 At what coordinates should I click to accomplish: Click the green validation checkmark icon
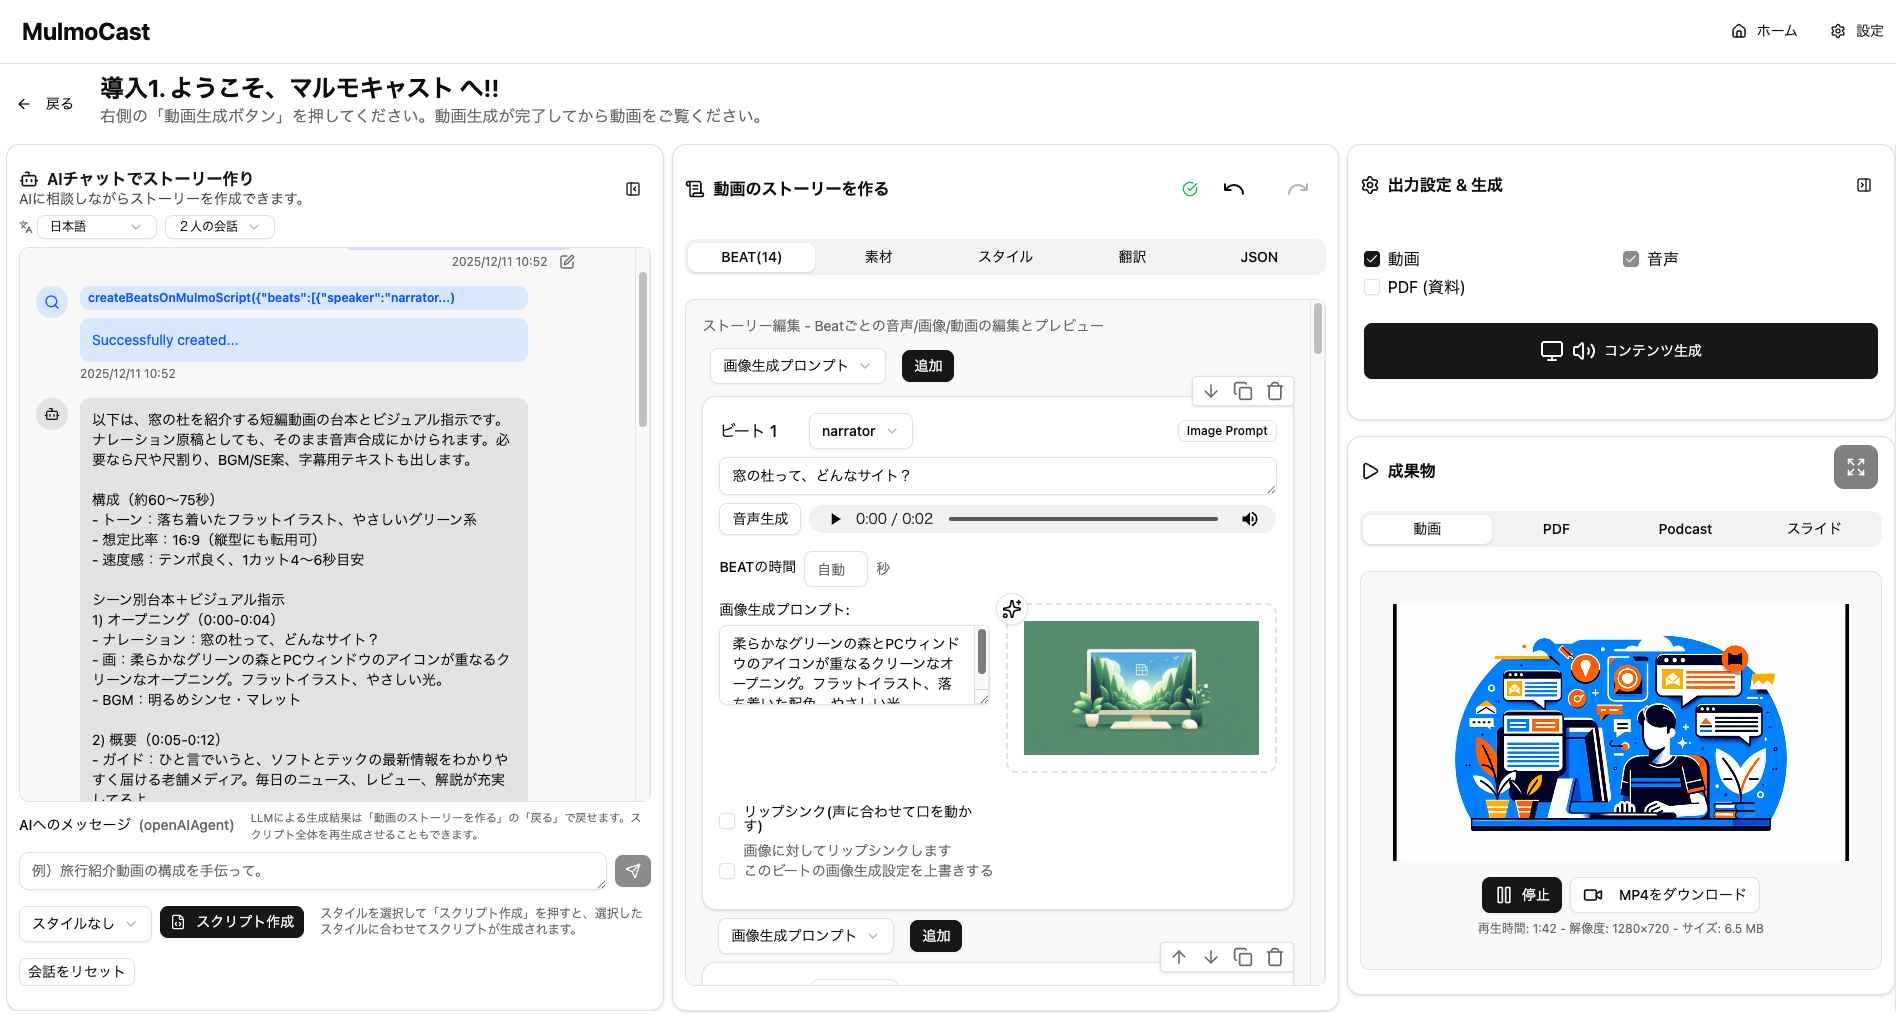[x=1190, y=188]
